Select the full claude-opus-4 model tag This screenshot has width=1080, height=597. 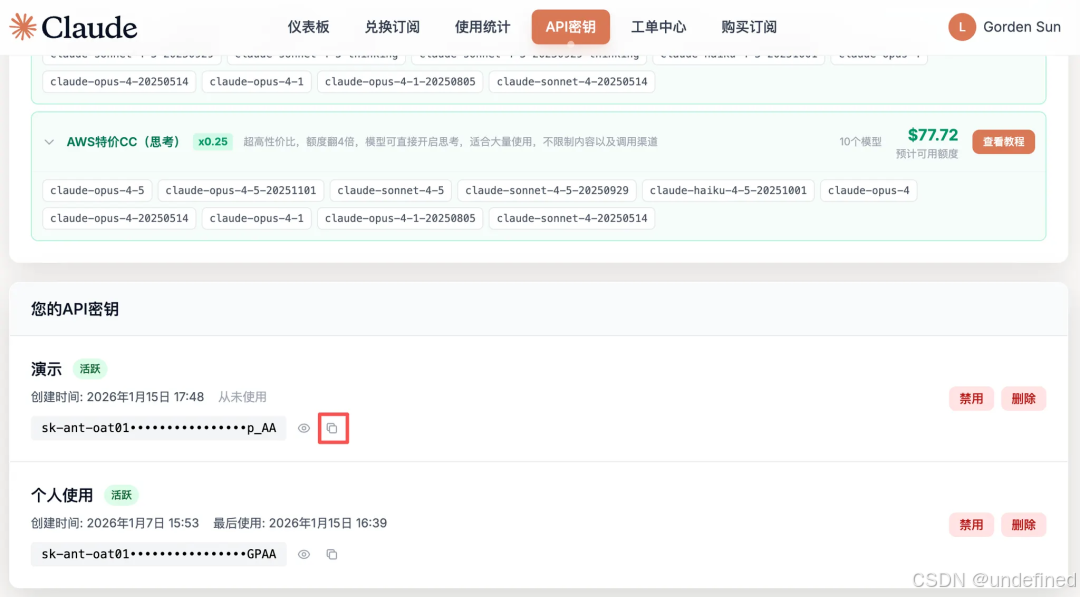click(869, 190)
